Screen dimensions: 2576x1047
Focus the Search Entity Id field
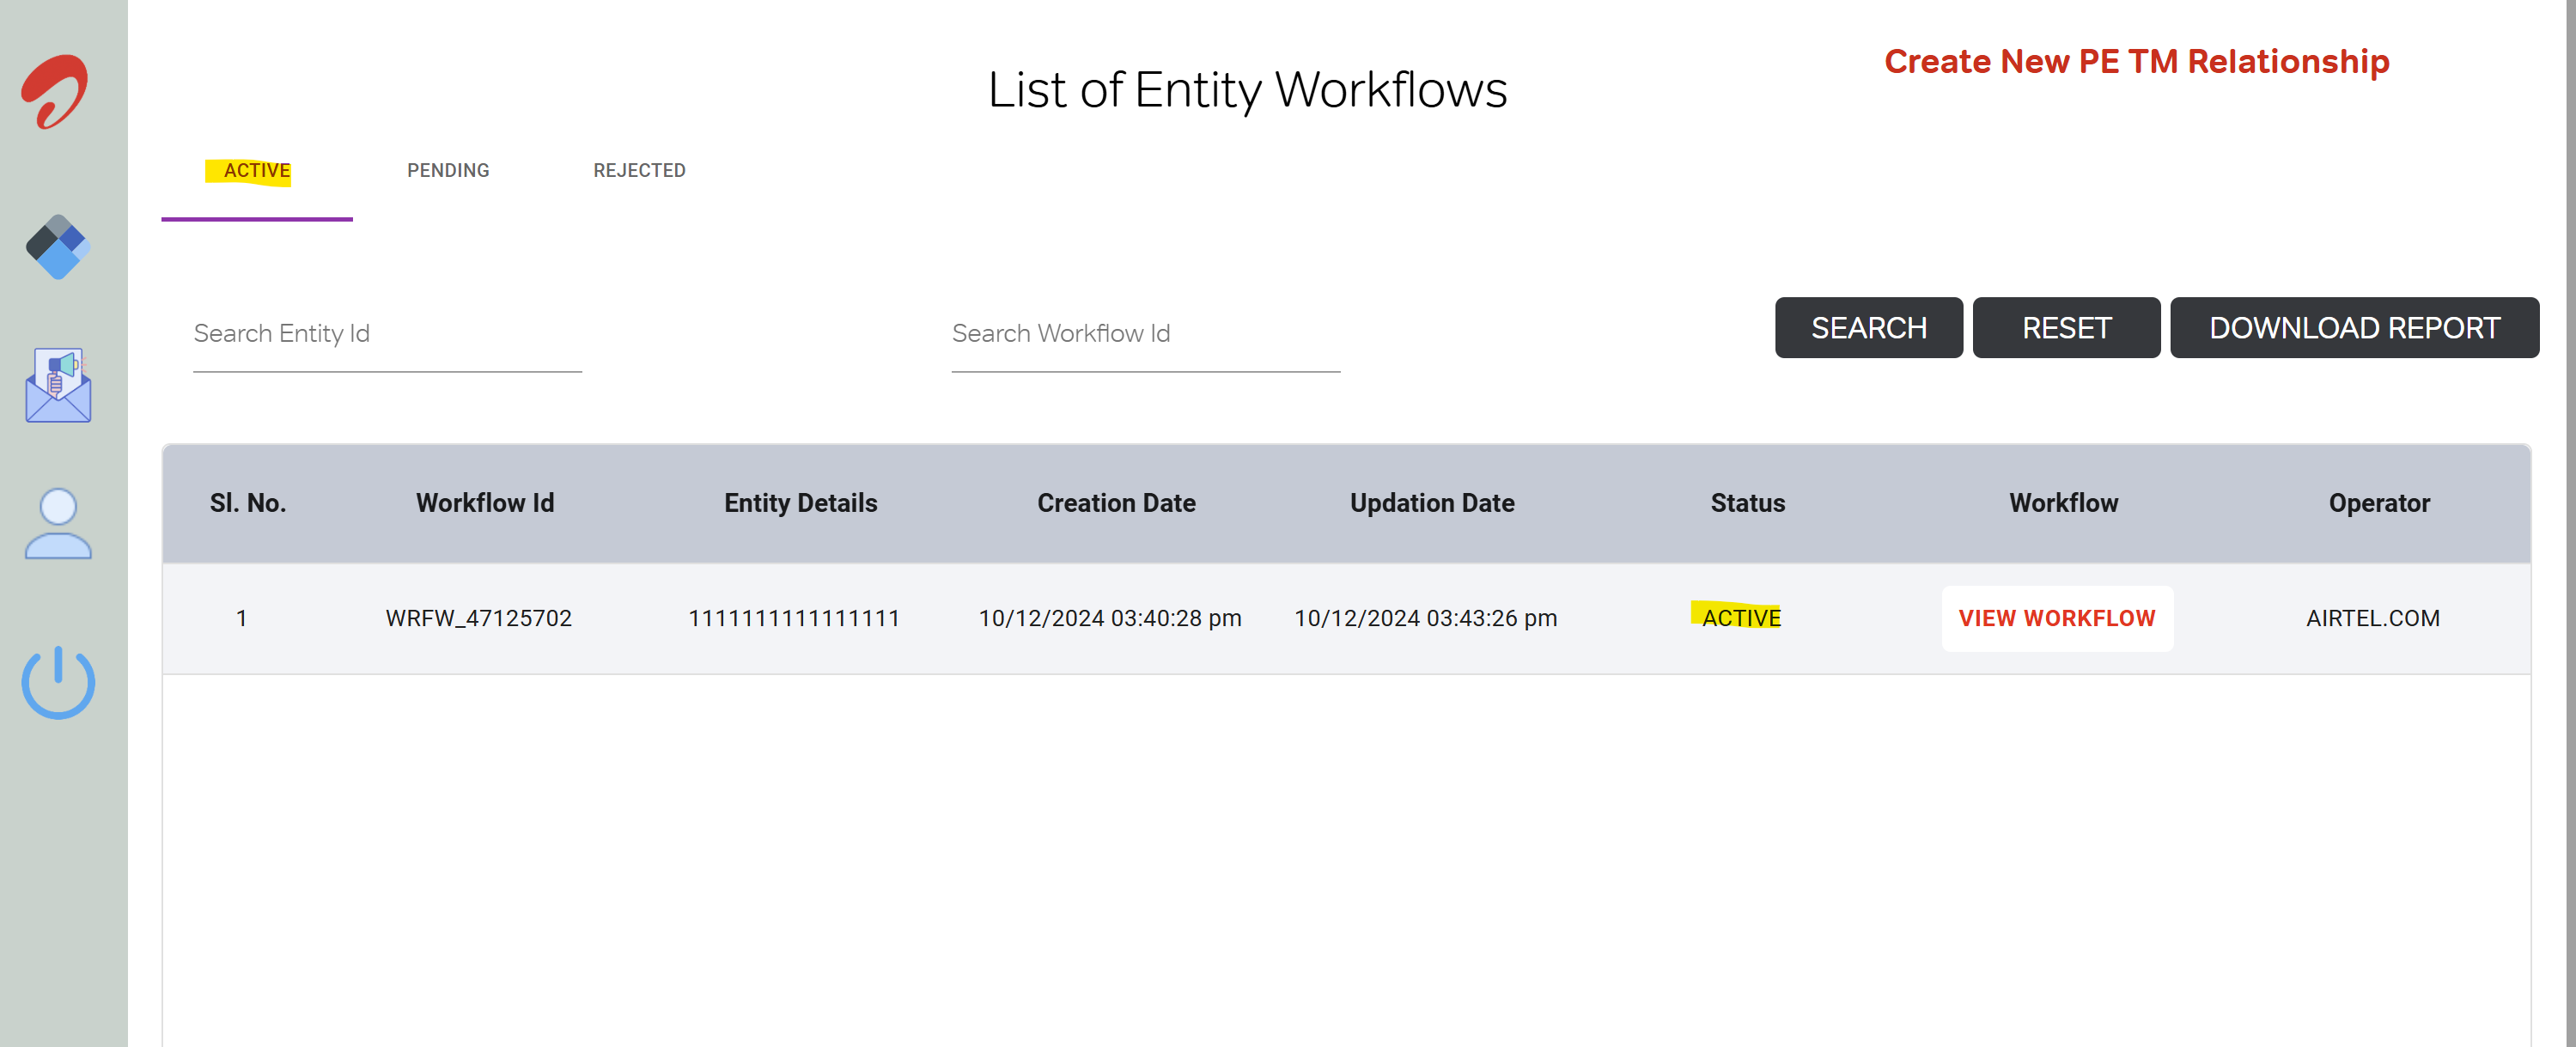(387, 334)
